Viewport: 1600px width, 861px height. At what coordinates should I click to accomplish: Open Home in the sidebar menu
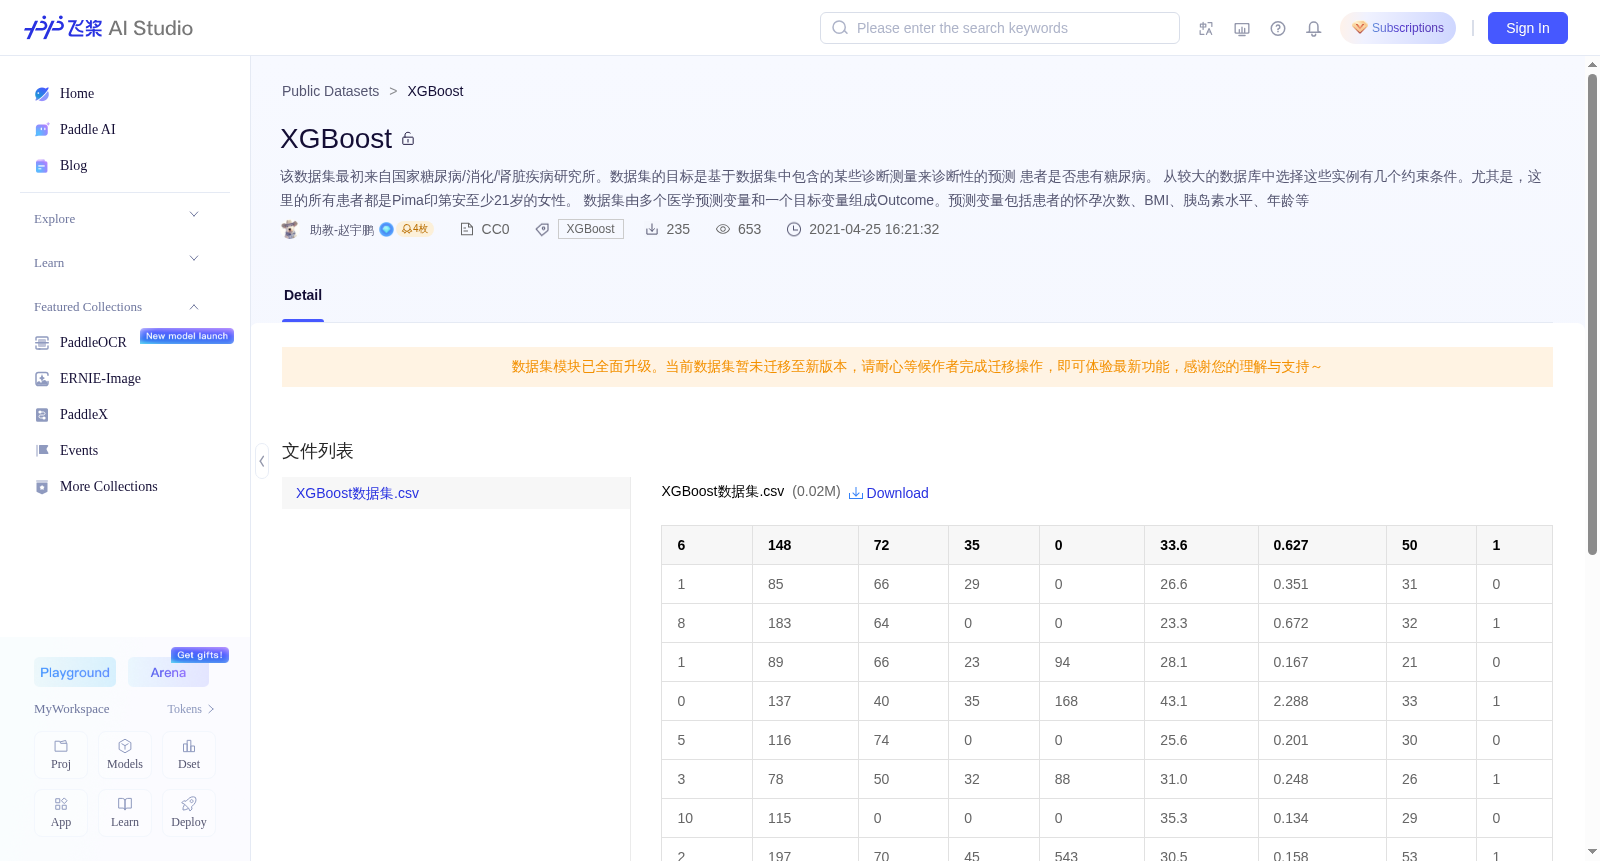click(77, 94)
